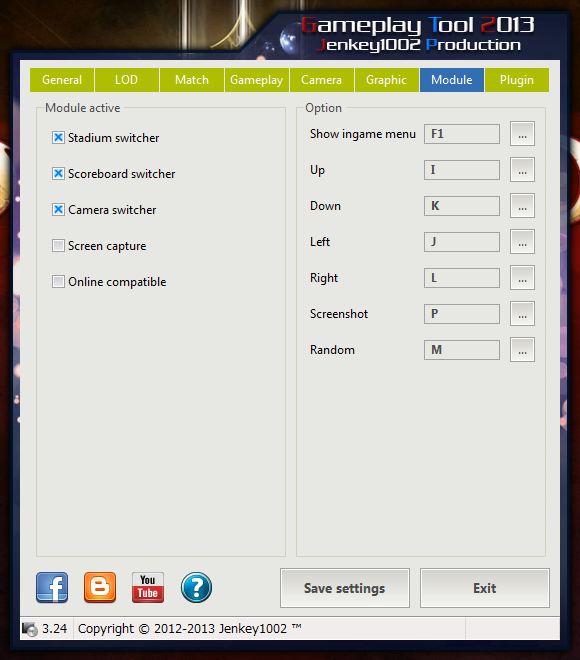Open the Blogger link icon
Image resolution: width=580 pixels, height=660 pixels.
[100, 588]
